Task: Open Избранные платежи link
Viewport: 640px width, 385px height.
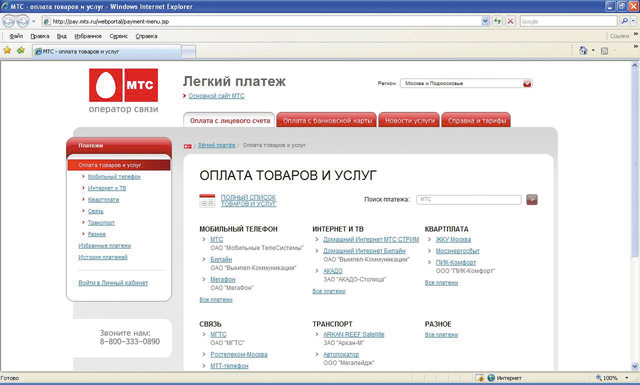Action: 104,245
